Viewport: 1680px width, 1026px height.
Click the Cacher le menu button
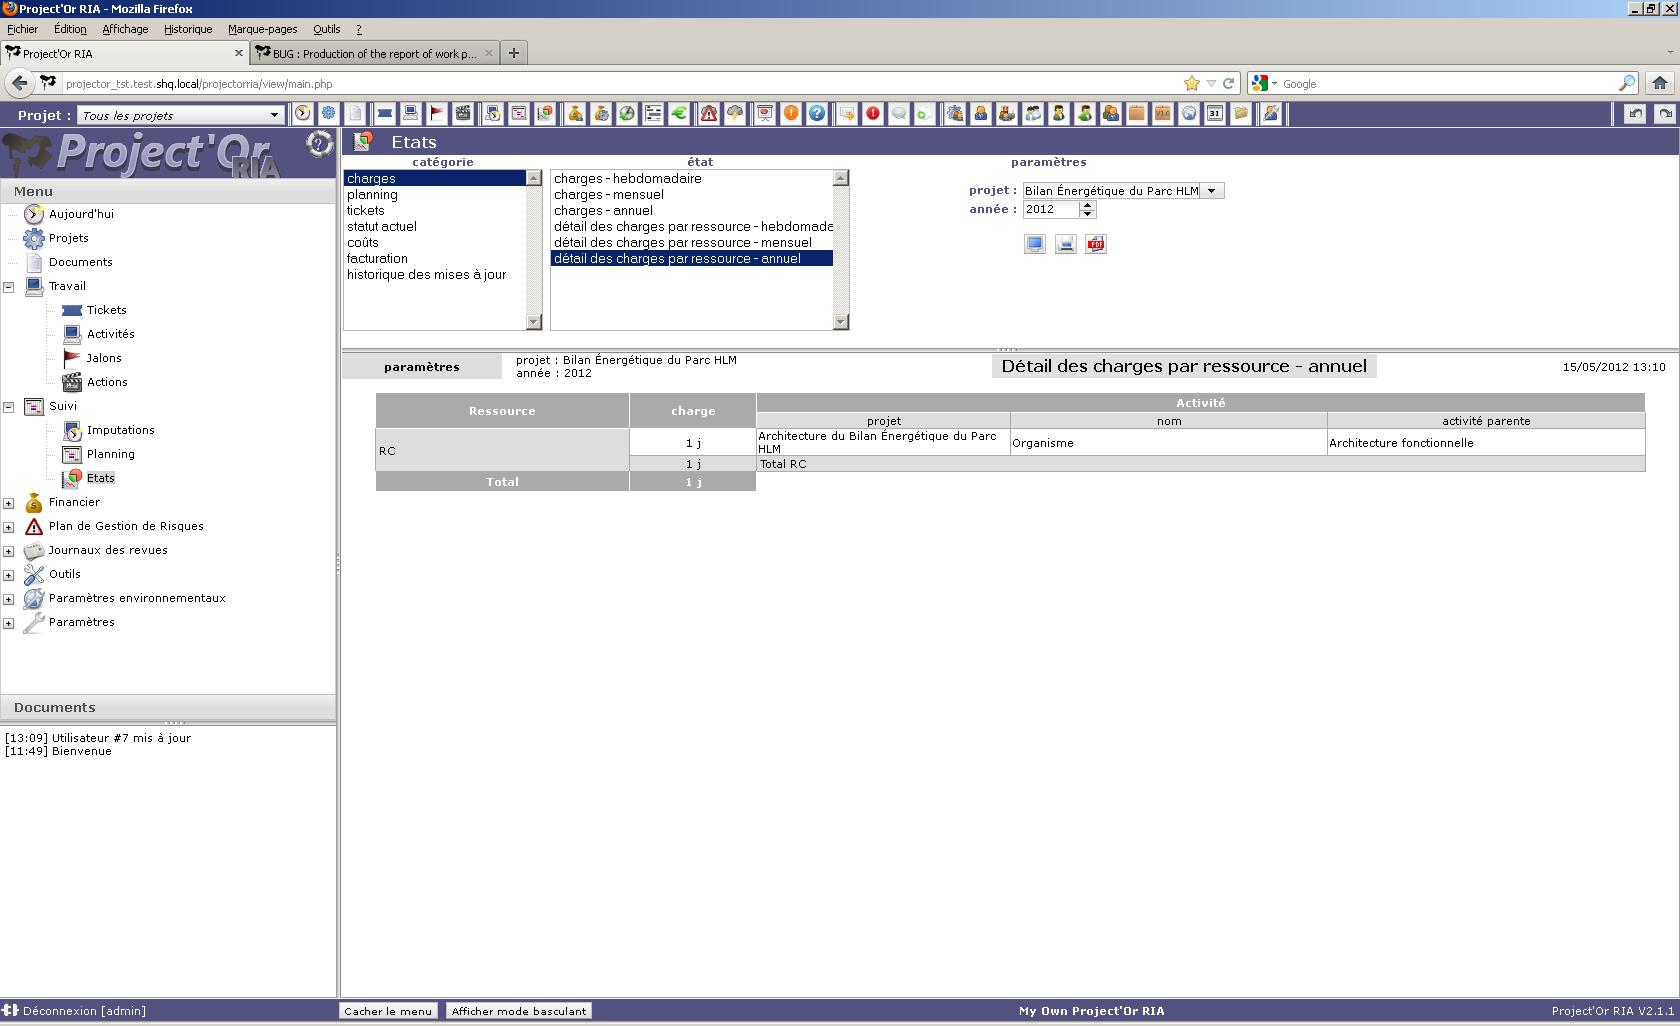pyautogui.click(x=388, y=1011)
